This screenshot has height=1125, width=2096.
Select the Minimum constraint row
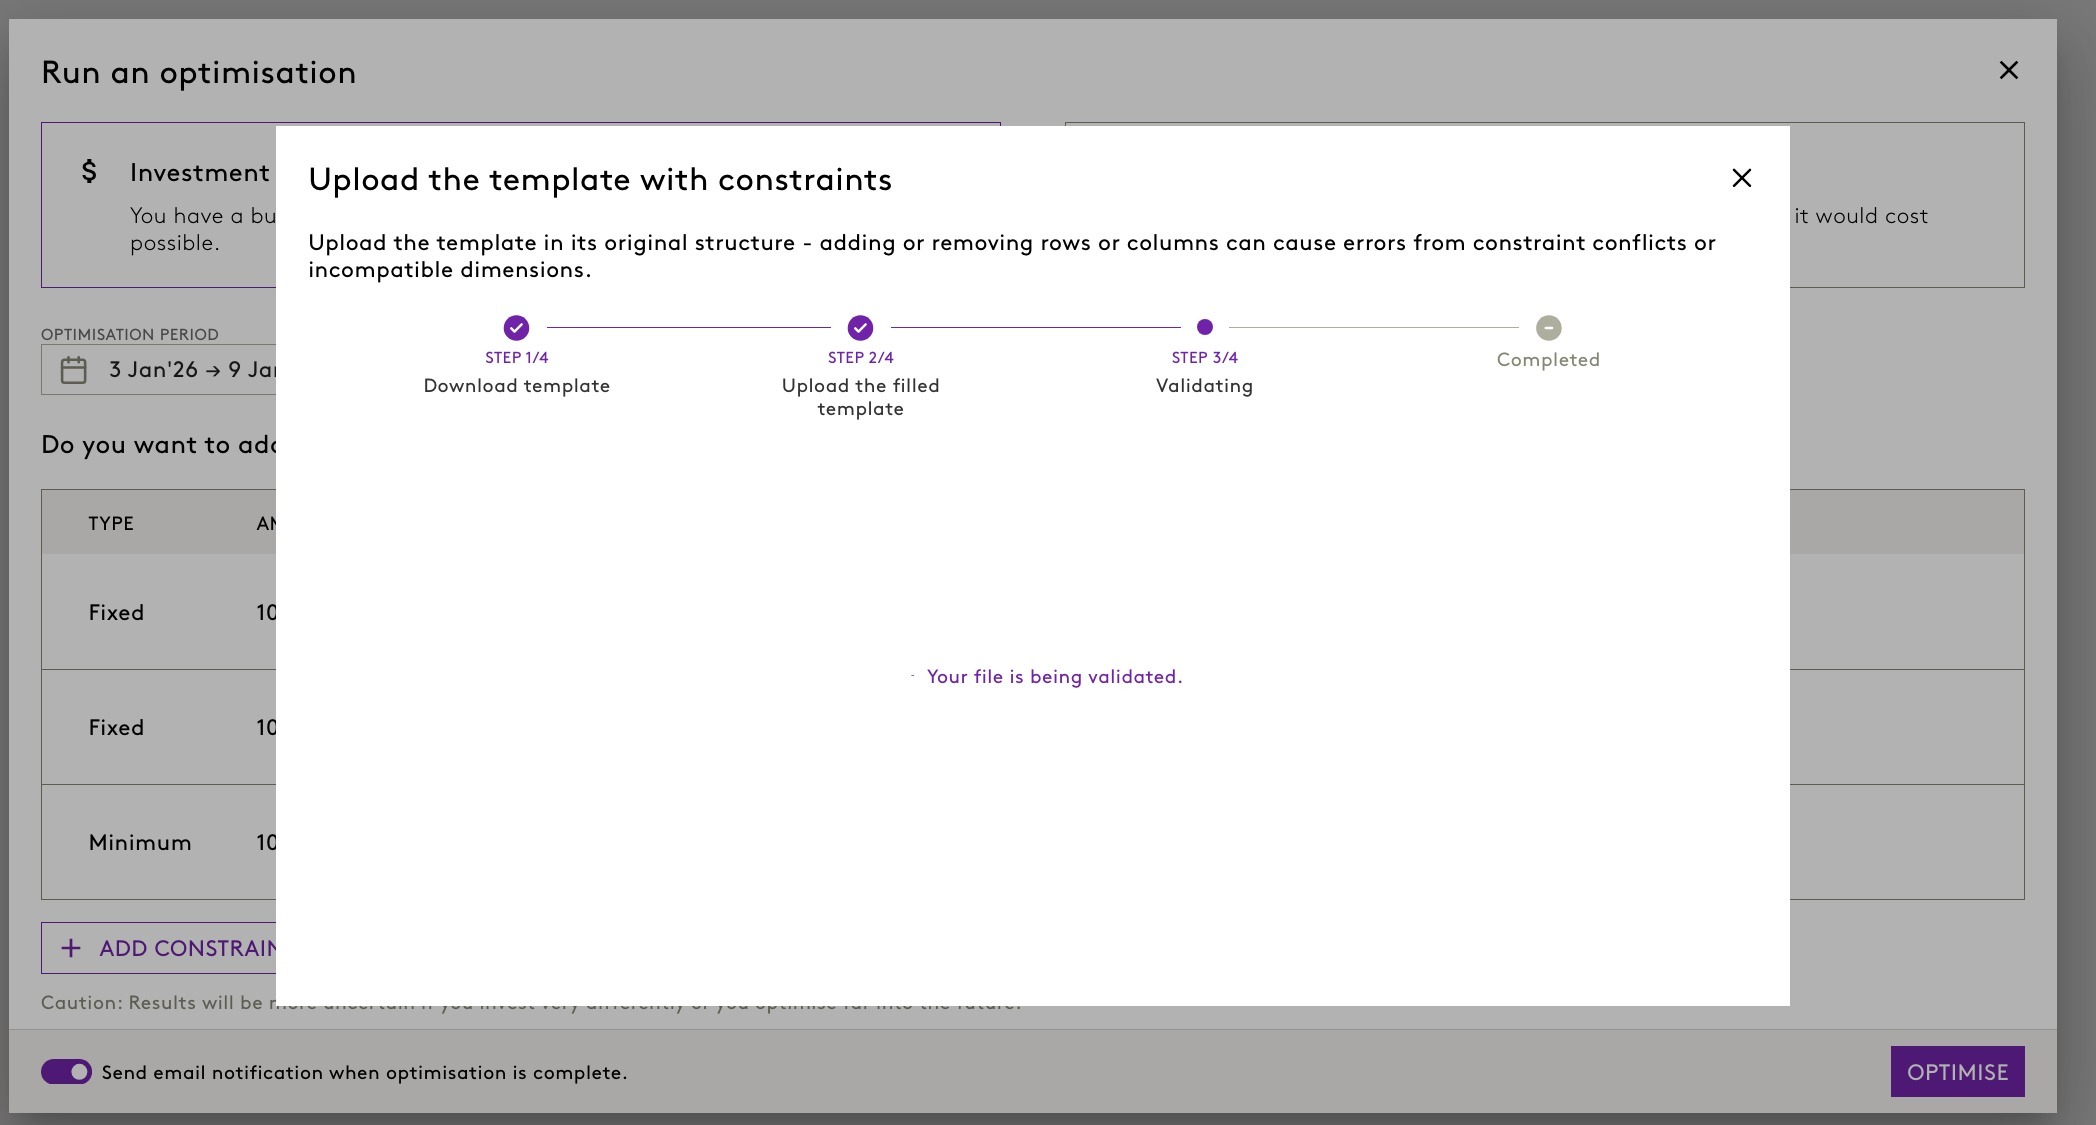tap(140, 842)
